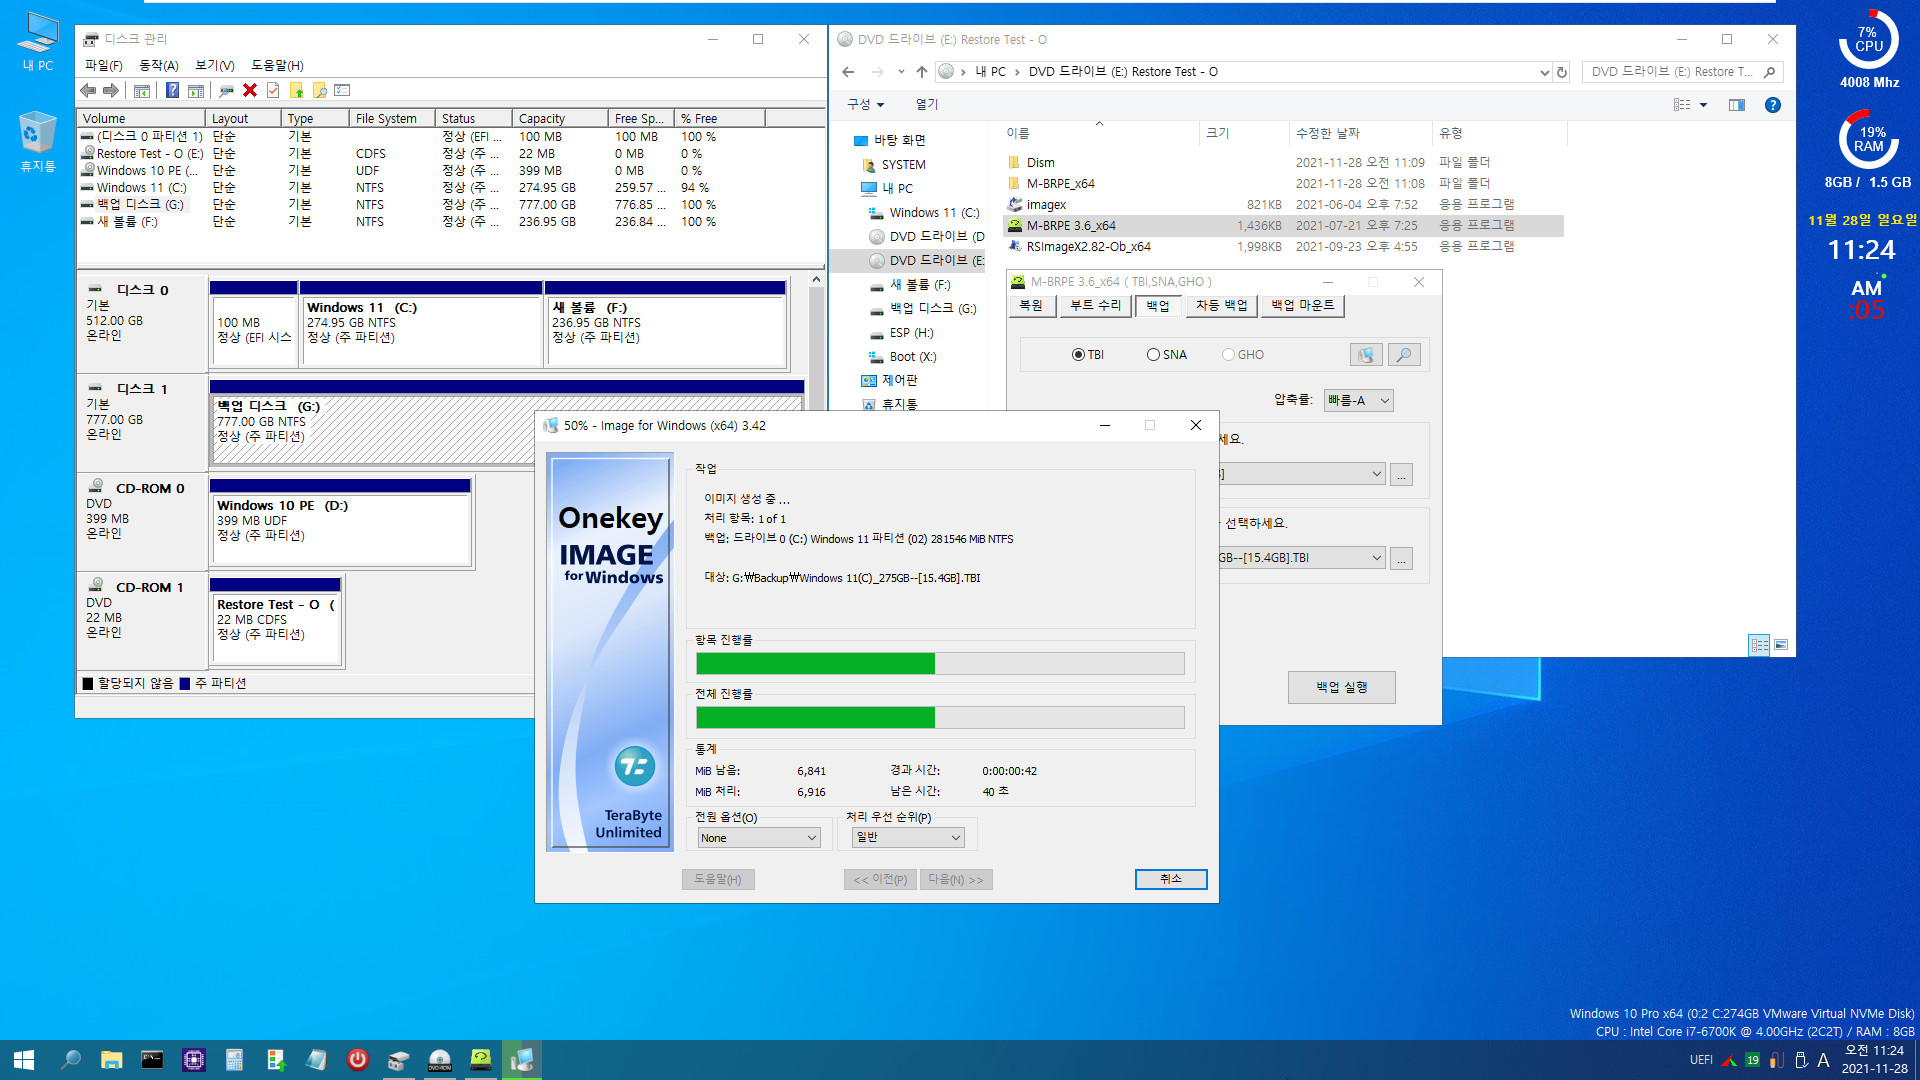
Task: Switch to the 자동 백업 tab
Action: (x=1221, y=306)
